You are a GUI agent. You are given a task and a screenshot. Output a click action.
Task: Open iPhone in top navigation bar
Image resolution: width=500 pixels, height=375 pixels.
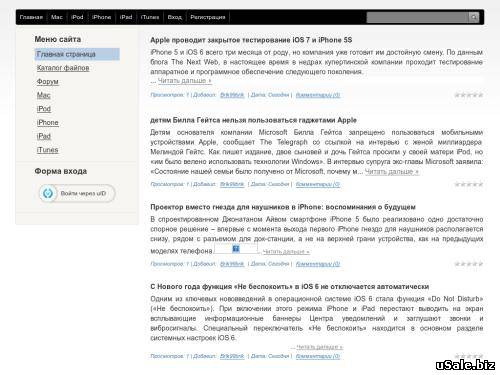(x=101, y=17)
